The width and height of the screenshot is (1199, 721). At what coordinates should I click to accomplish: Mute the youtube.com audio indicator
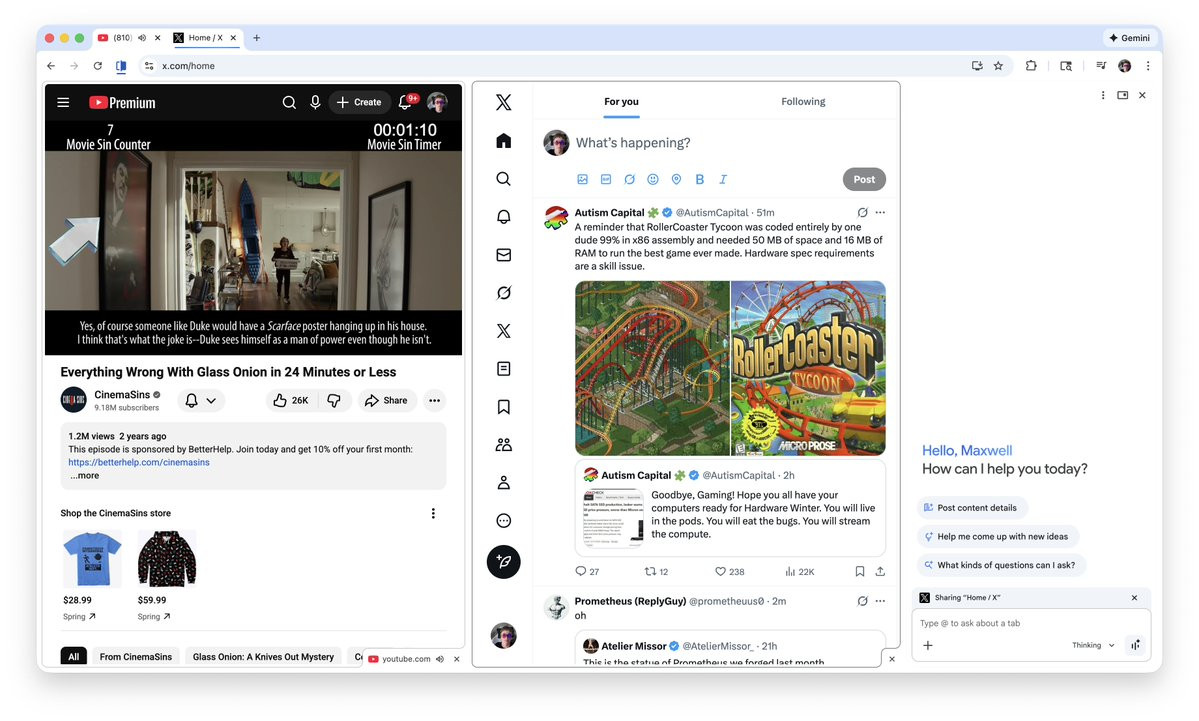tap(440, 659)
